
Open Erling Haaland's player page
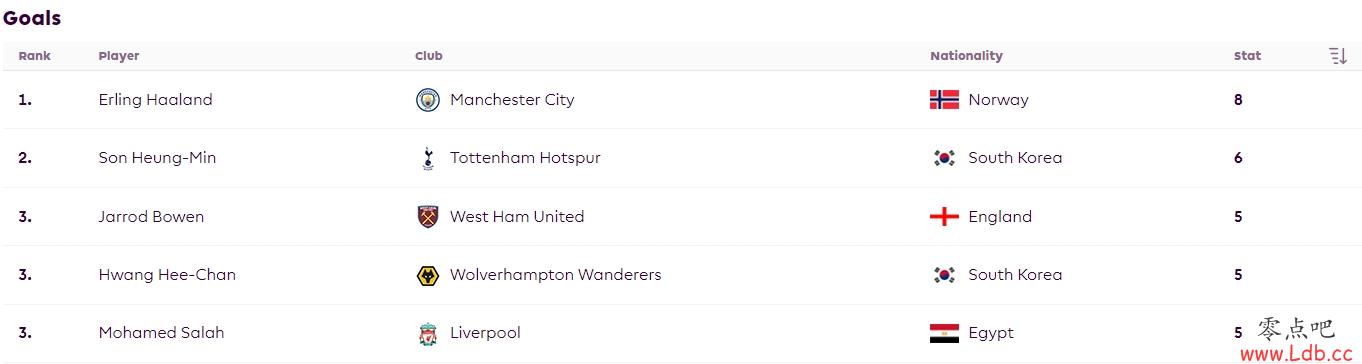(x=156, y=100)
